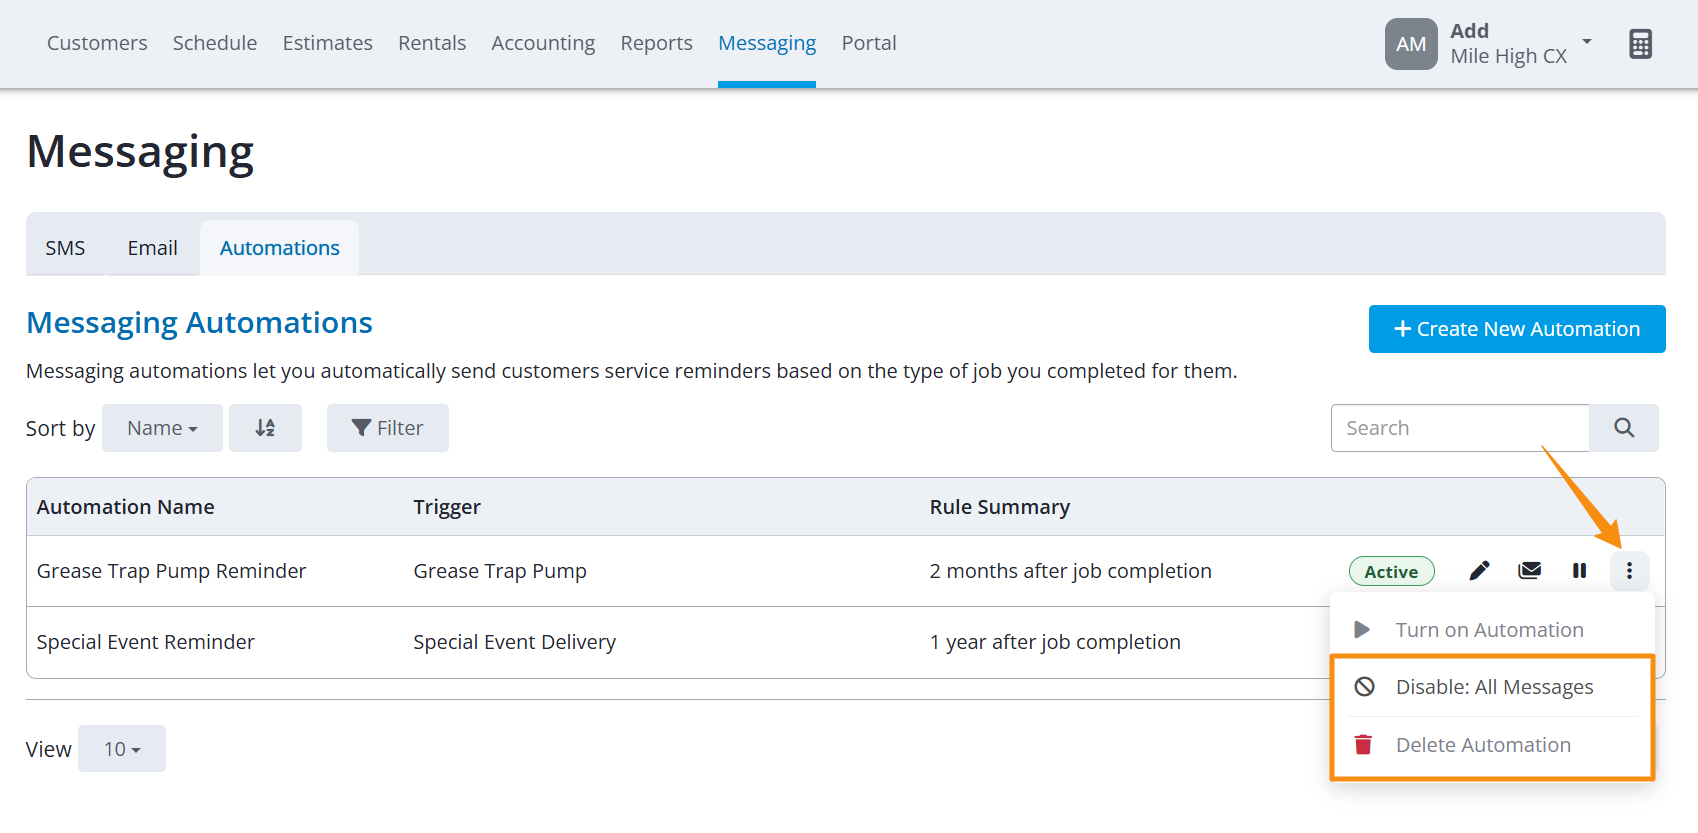This screenshot has height=833, width=1698.
Task: Switch to the Email tab
Action: tap(152, 248)
